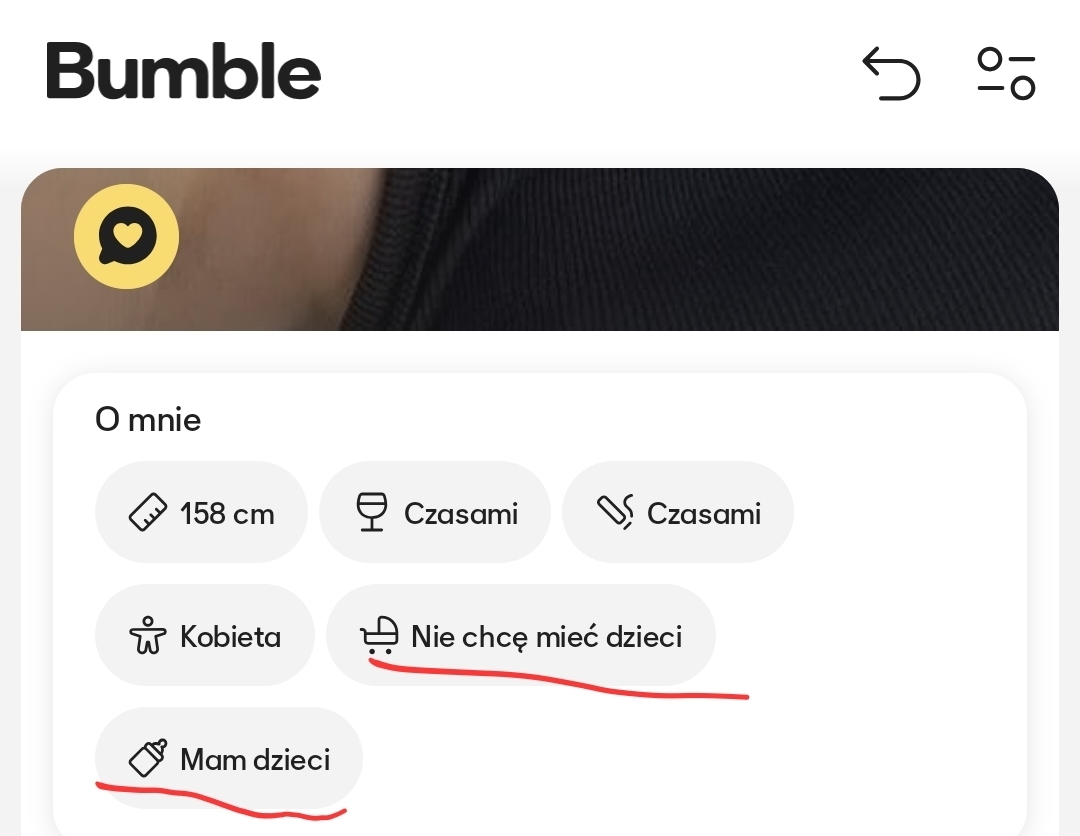Viewport: 1080px width, 836px height.
Task: Select the 158 cm height text
Action: tap(227, 514)
